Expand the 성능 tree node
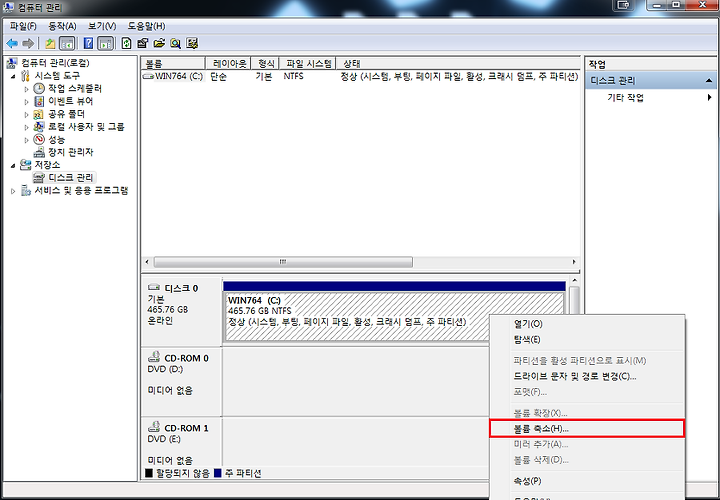Image resolution: width=720 pixels, height=500 pixels. click(x=26, y=140)
